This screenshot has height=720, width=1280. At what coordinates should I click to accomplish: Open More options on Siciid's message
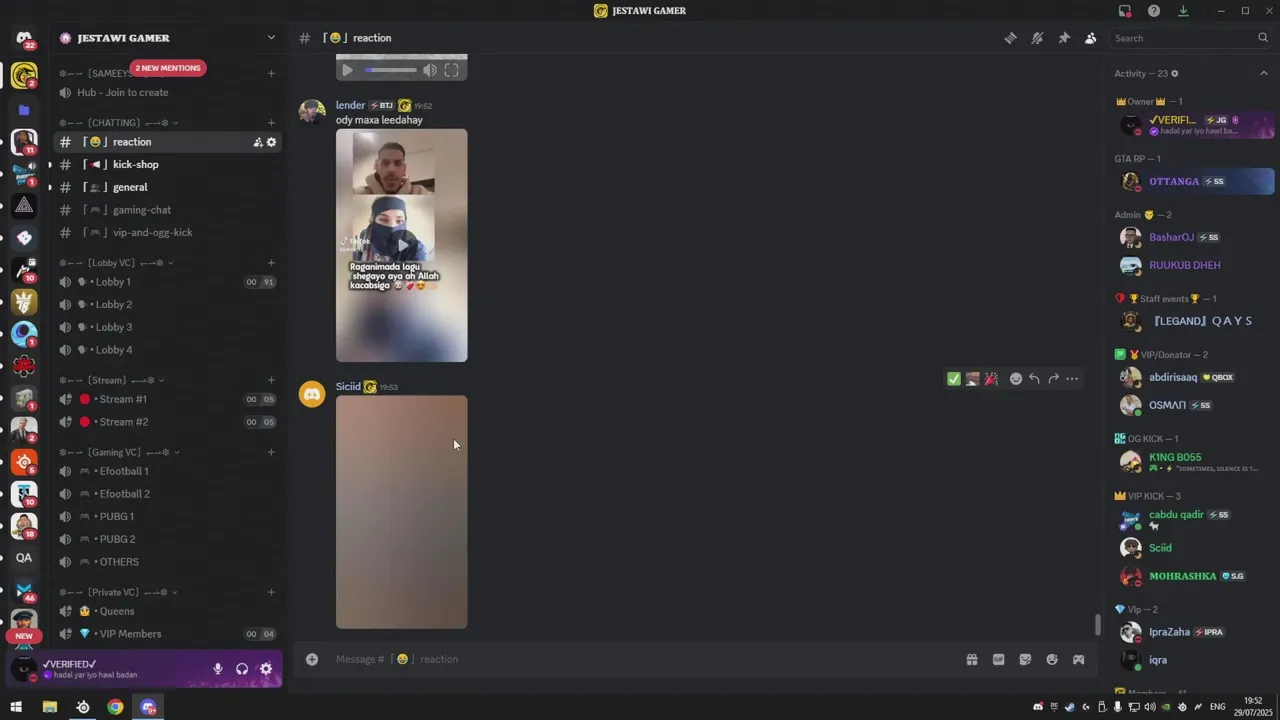click(1072, 379)
